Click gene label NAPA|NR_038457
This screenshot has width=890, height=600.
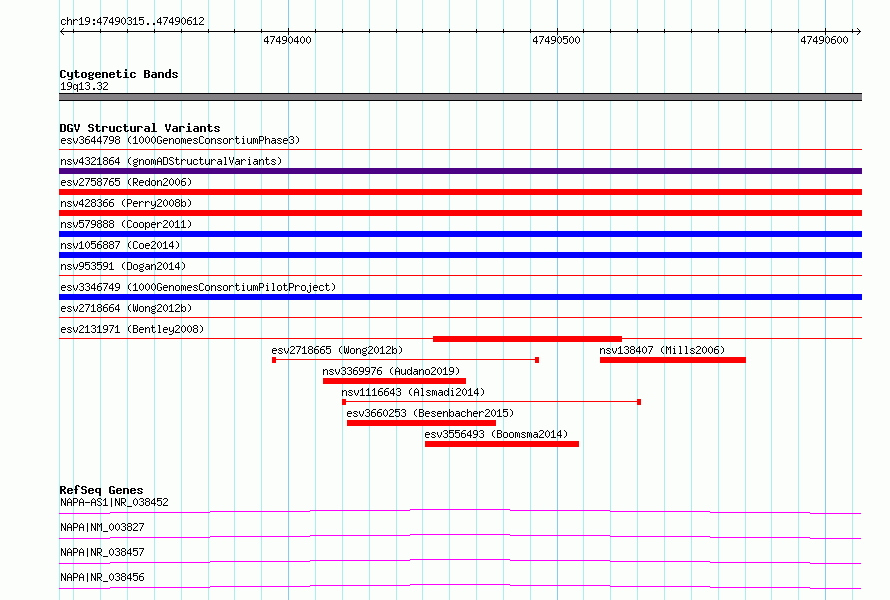(x=102, y=552)
